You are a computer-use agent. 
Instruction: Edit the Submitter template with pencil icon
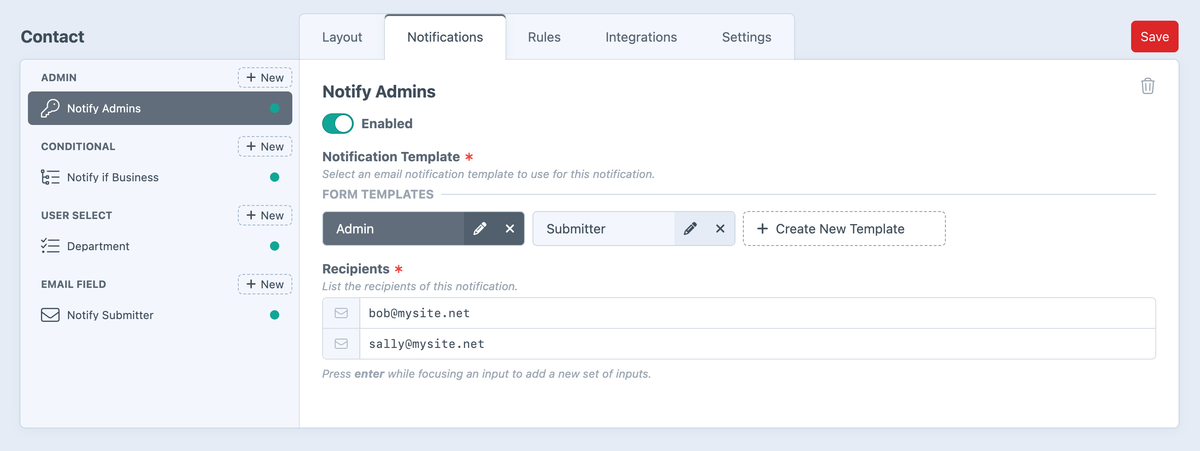690,229
